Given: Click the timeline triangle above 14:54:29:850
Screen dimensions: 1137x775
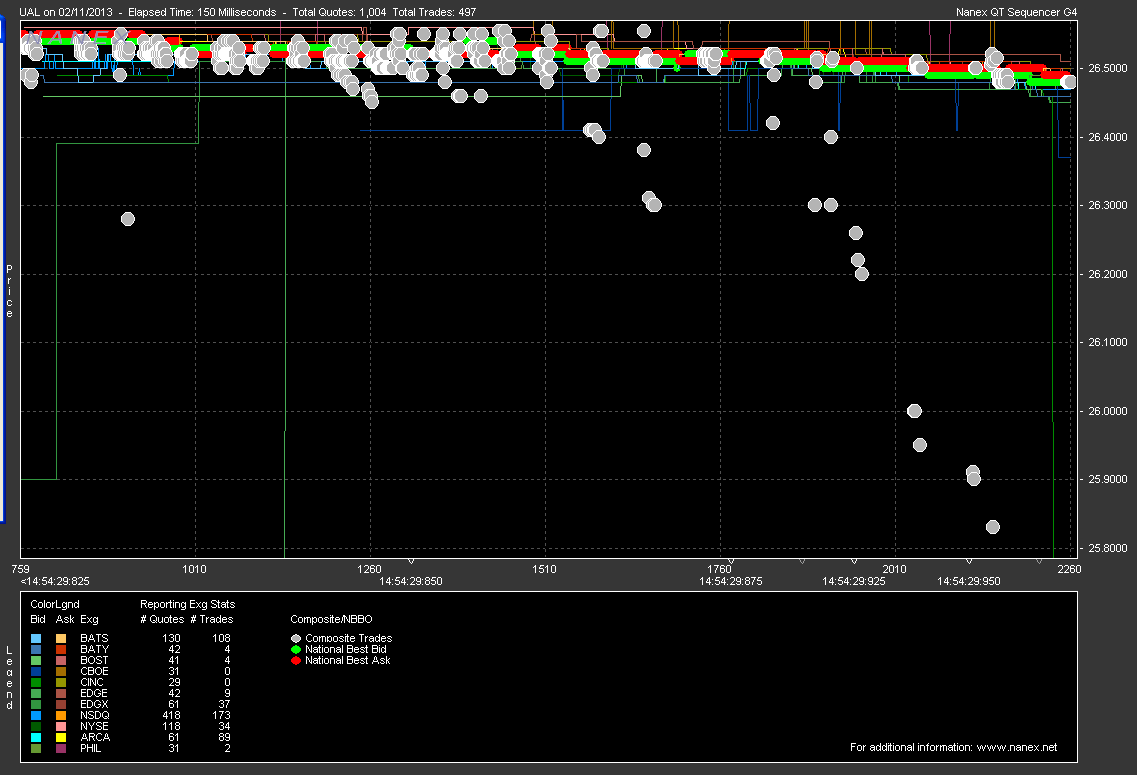Looking at the screenshot, I should coord(411,562).
